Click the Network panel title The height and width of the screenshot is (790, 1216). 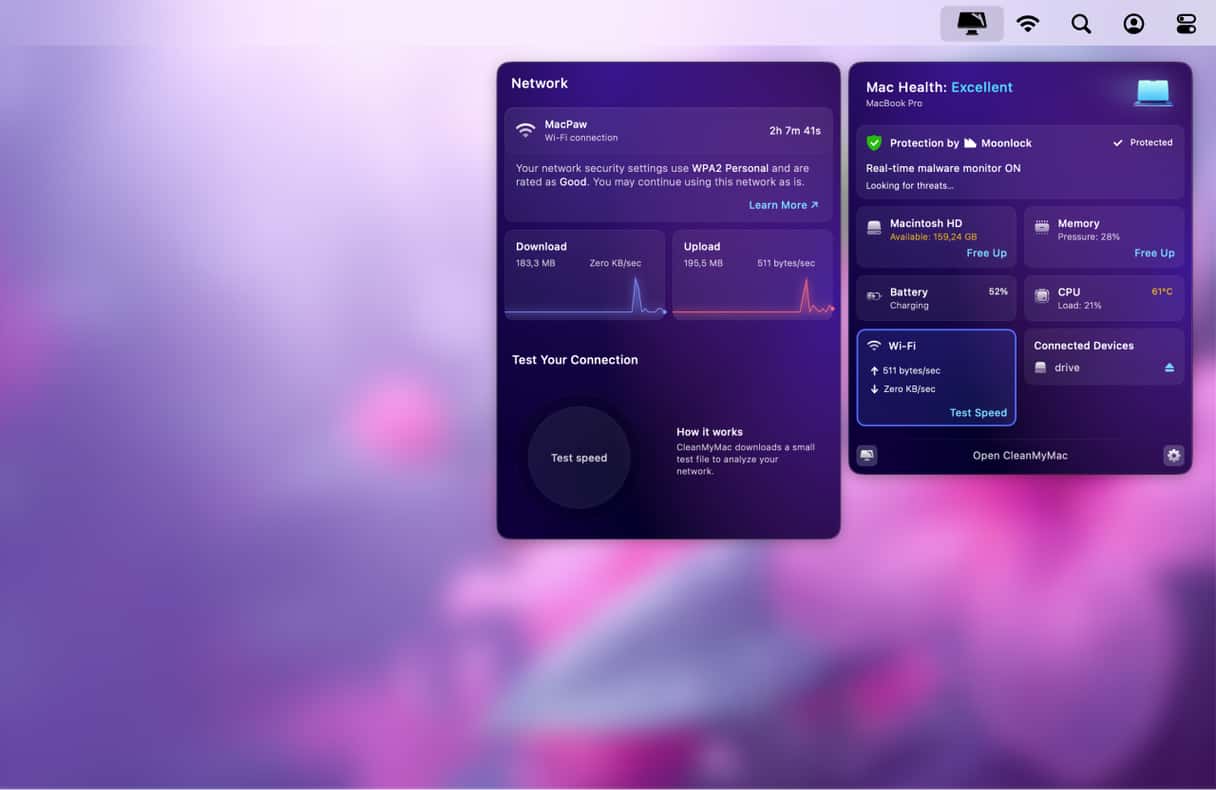pyautogui.click(x=540, y=83)
